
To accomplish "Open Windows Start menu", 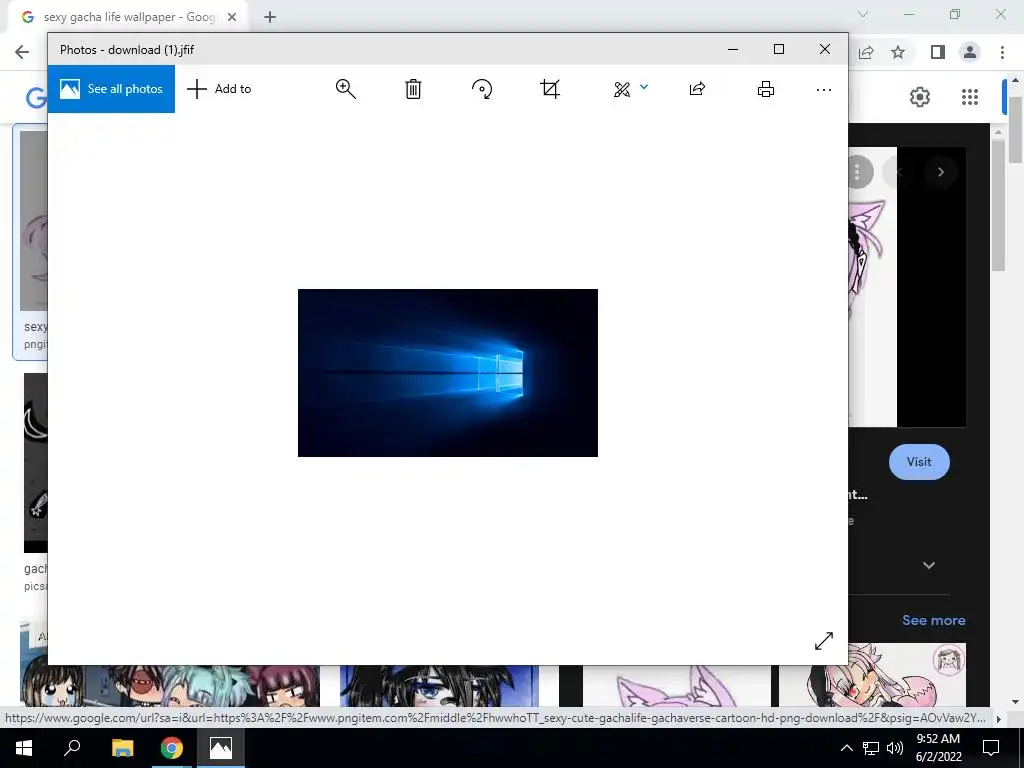I will 24,748.
